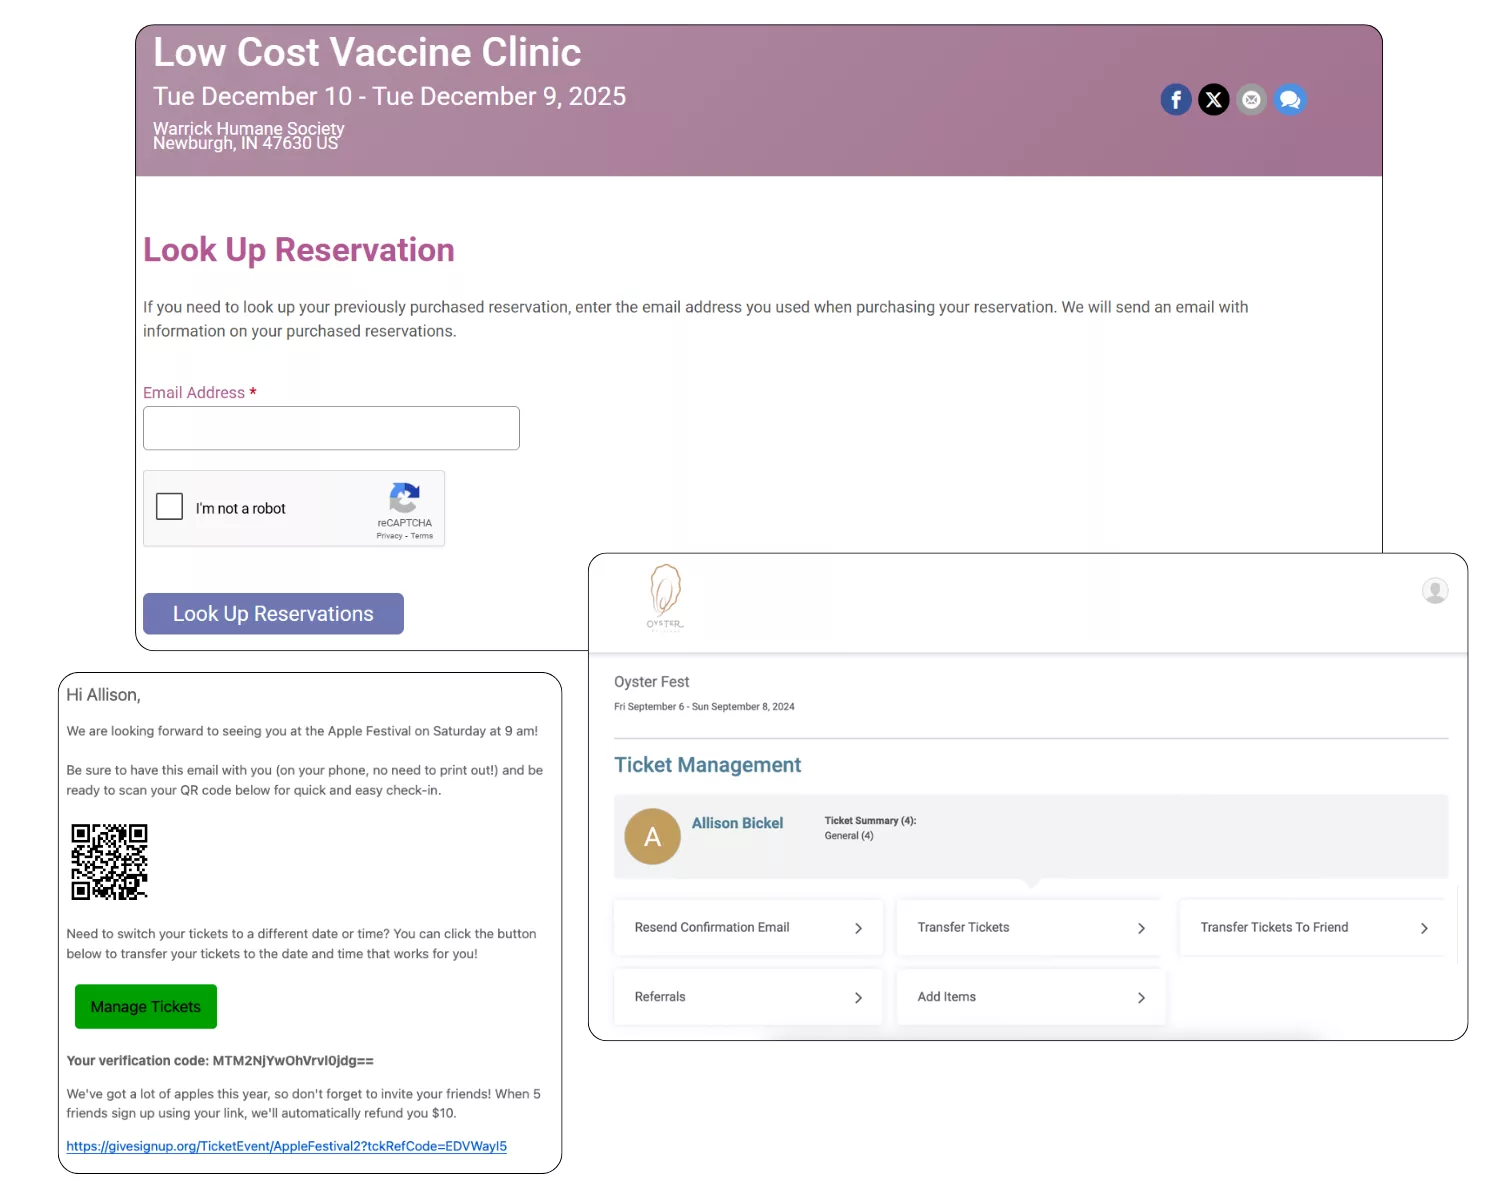This screenshot has width=1500, height=1202.
Task: Open the Transfer Tickets chevron
Action: click(1141, 928)
